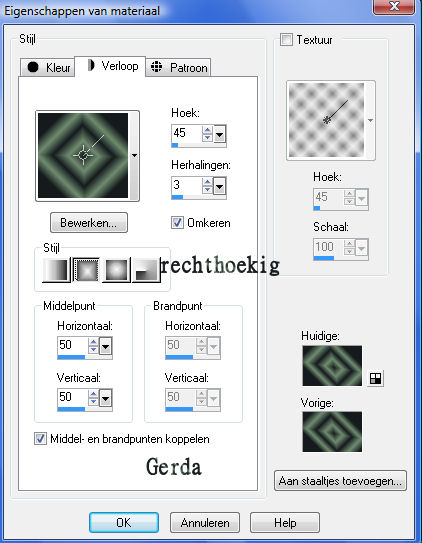Screen dimensions: 422x543
Task: Switch to the Patroon tab
Action: 178,68
